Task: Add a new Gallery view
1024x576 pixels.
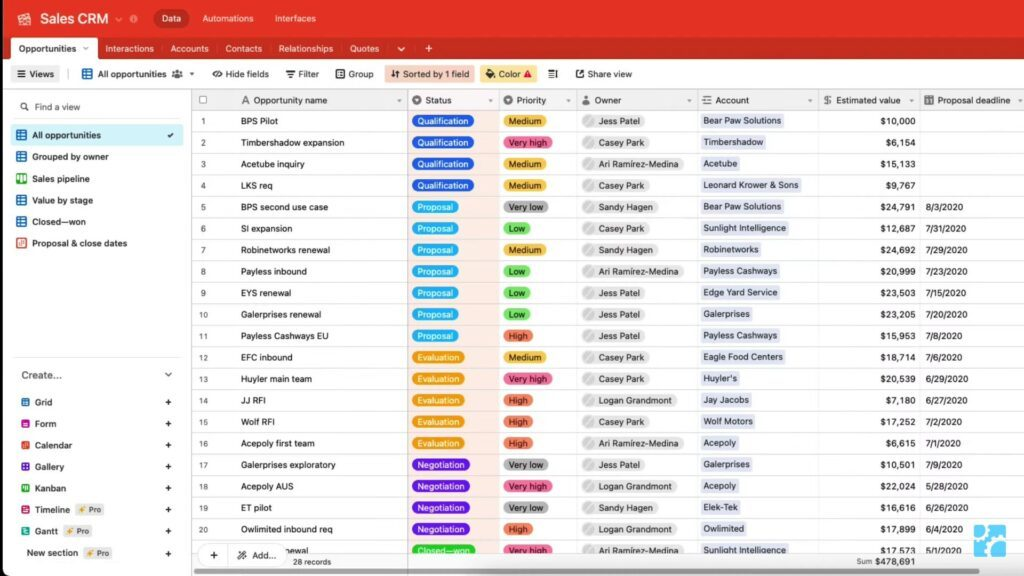Action: 168,467
